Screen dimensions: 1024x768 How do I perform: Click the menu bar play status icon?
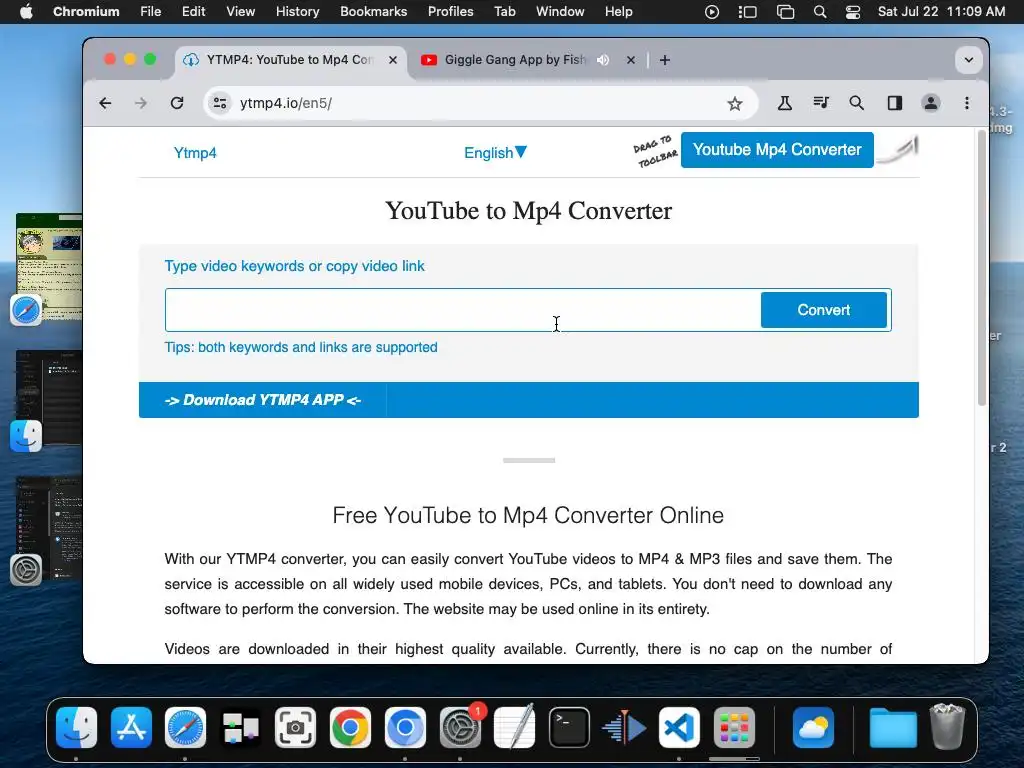[712, 12]
